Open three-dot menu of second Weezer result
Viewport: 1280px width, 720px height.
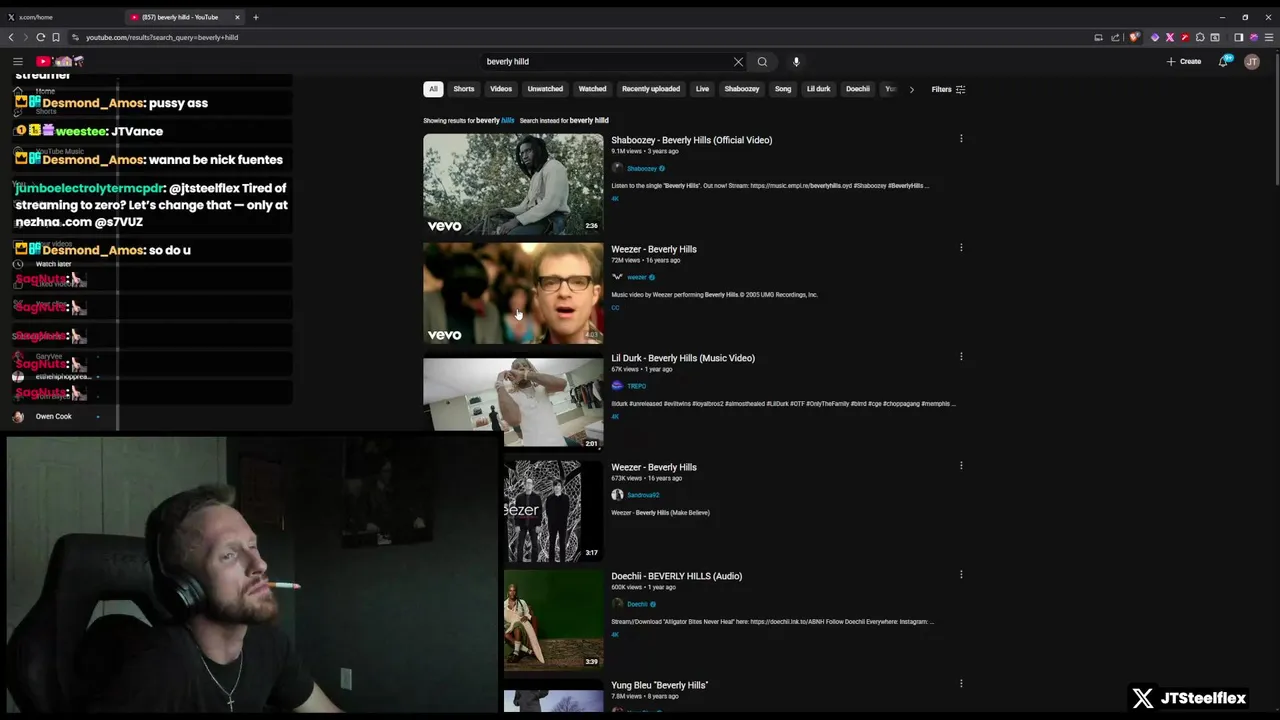[x=961, y=466]
